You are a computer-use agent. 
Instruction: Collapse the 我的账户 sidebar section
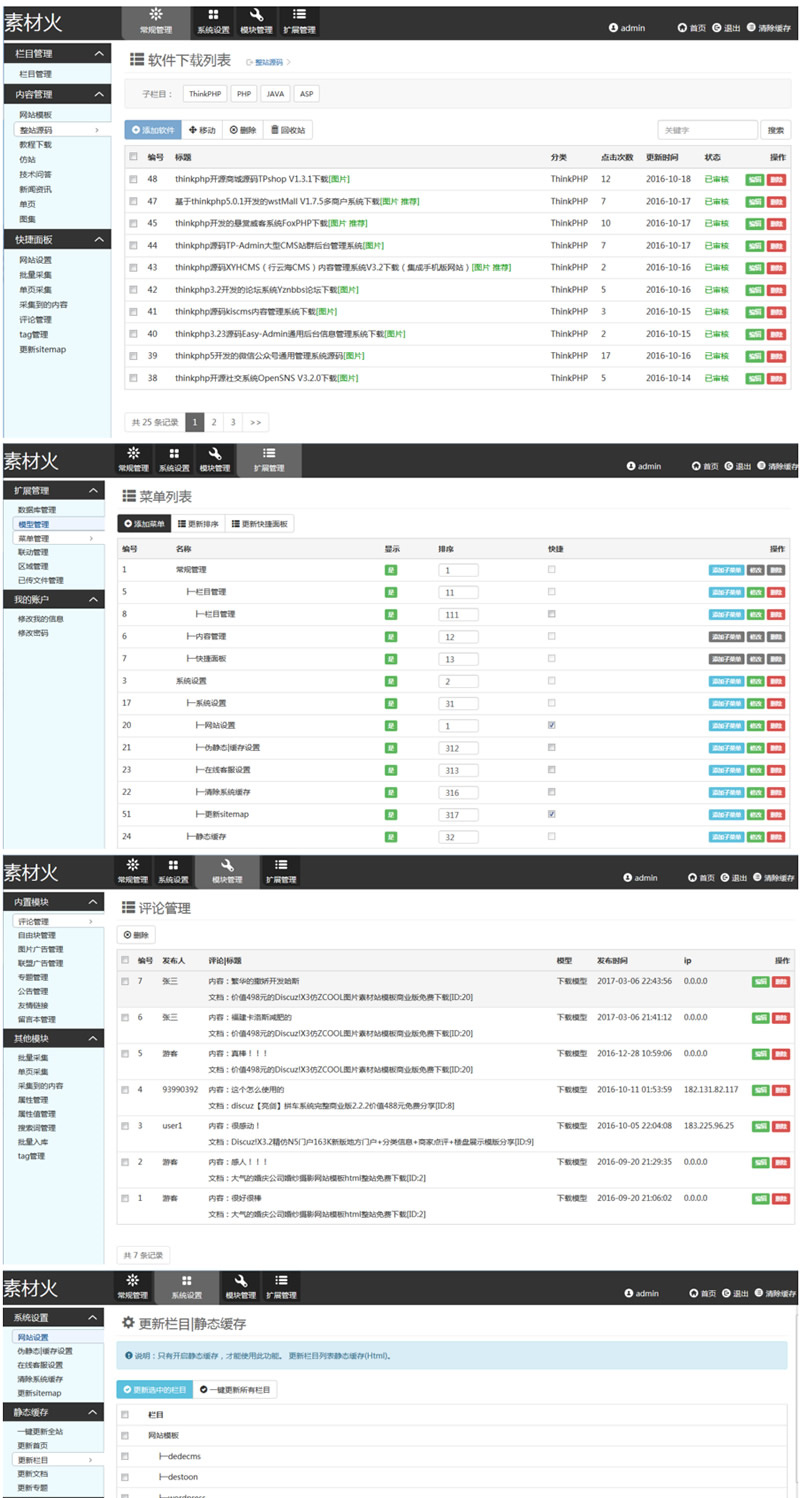93,600
